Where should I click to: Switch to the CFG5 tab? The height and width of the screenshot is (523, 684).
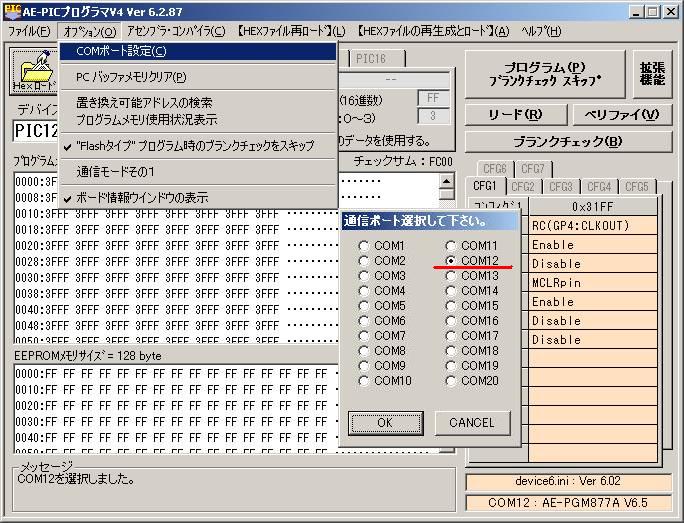pyautogui.click(x=636, y=187)
